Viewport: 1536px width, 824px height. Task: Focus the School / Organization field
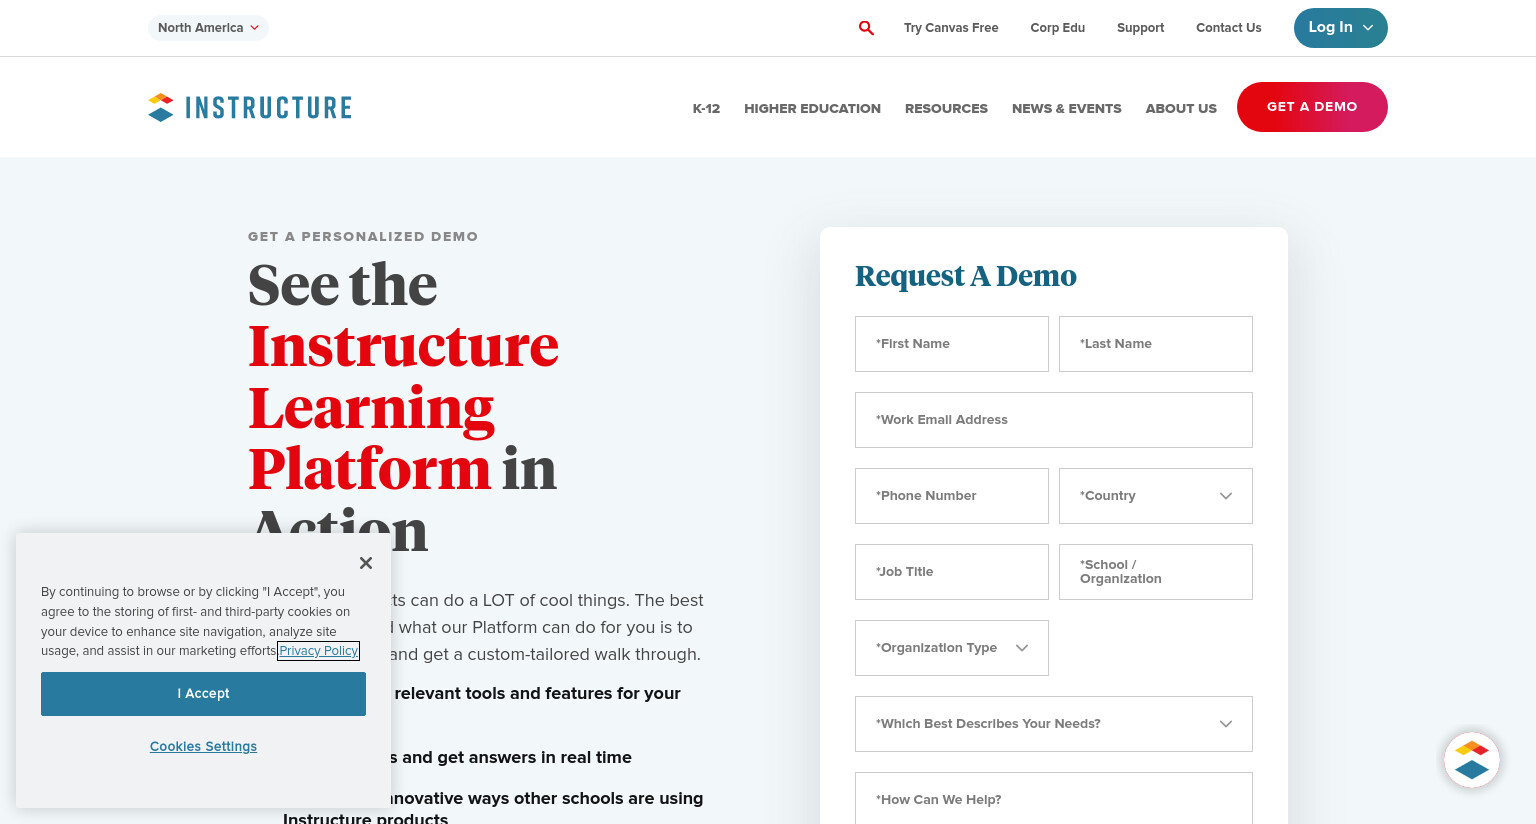[1156, 572]
